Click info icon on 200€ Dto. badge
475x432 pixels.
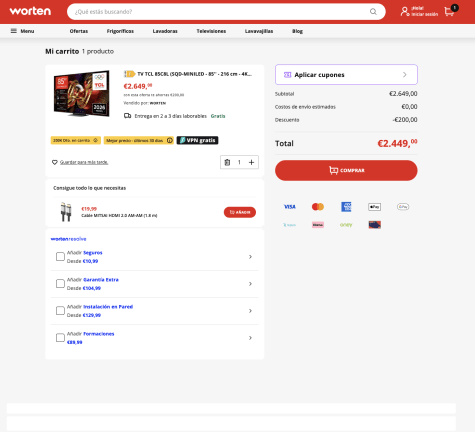(95, 140)
